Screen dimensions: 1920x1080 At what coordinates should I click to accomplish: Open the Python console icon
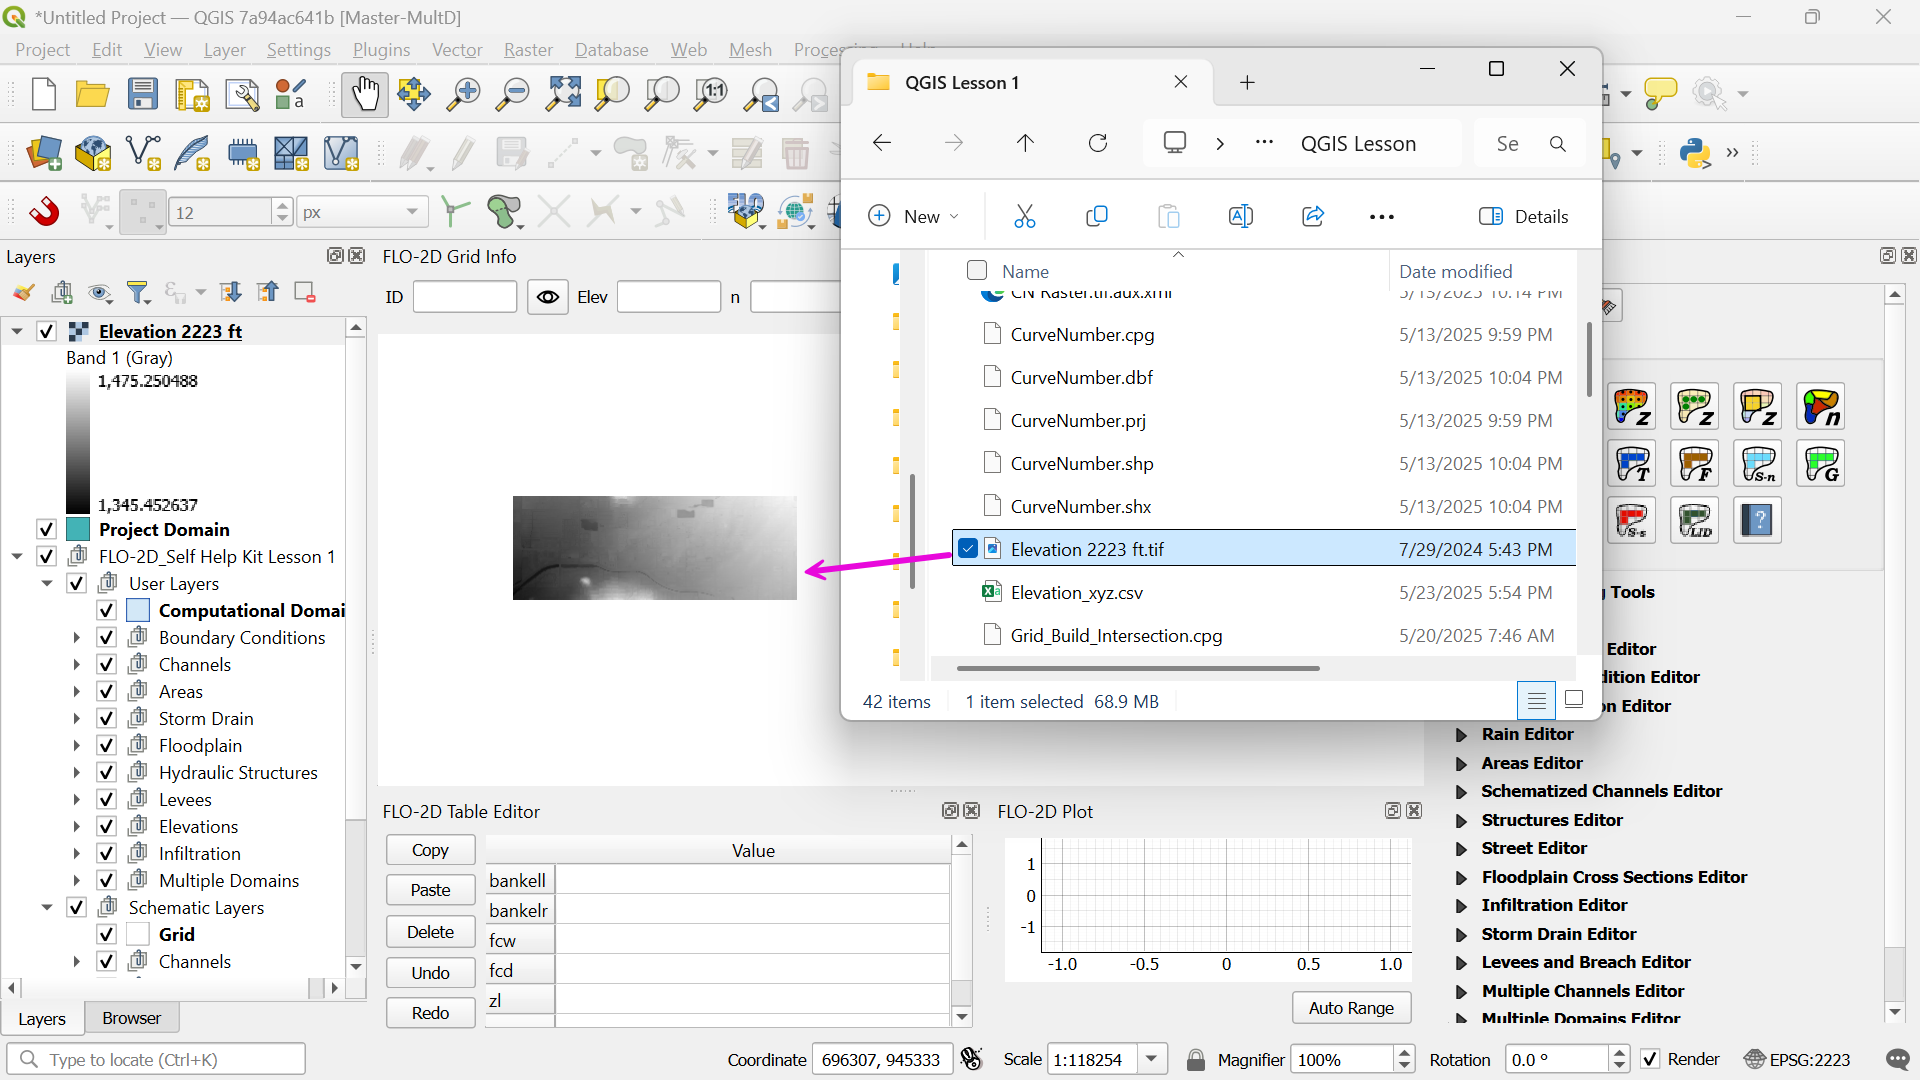(1695, 153)
